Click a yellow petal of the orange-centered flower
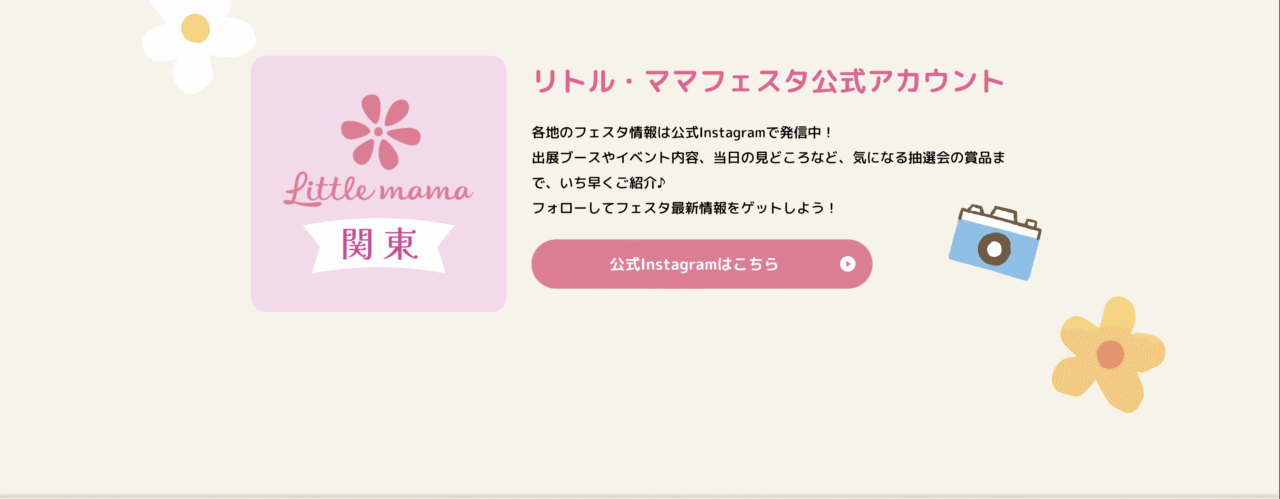 (x=1116, y=317)
